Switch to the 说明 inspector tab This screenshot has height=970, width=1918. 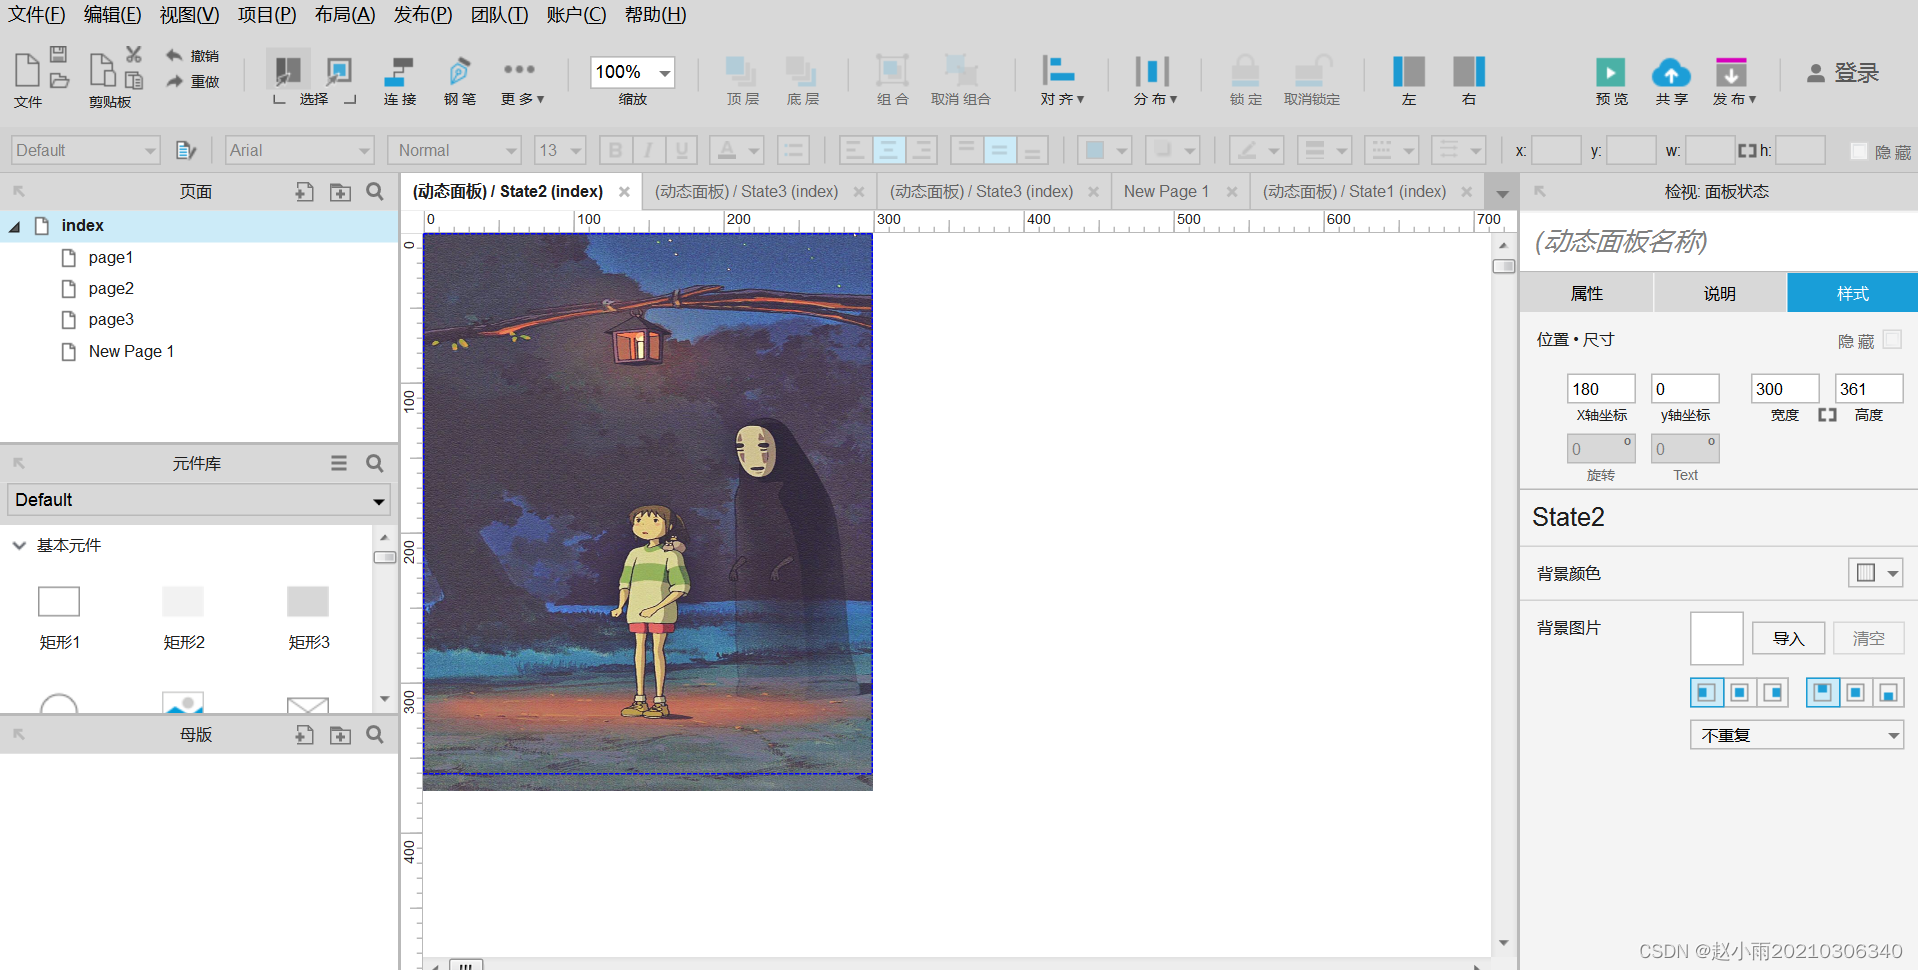tap(1719, 293)
